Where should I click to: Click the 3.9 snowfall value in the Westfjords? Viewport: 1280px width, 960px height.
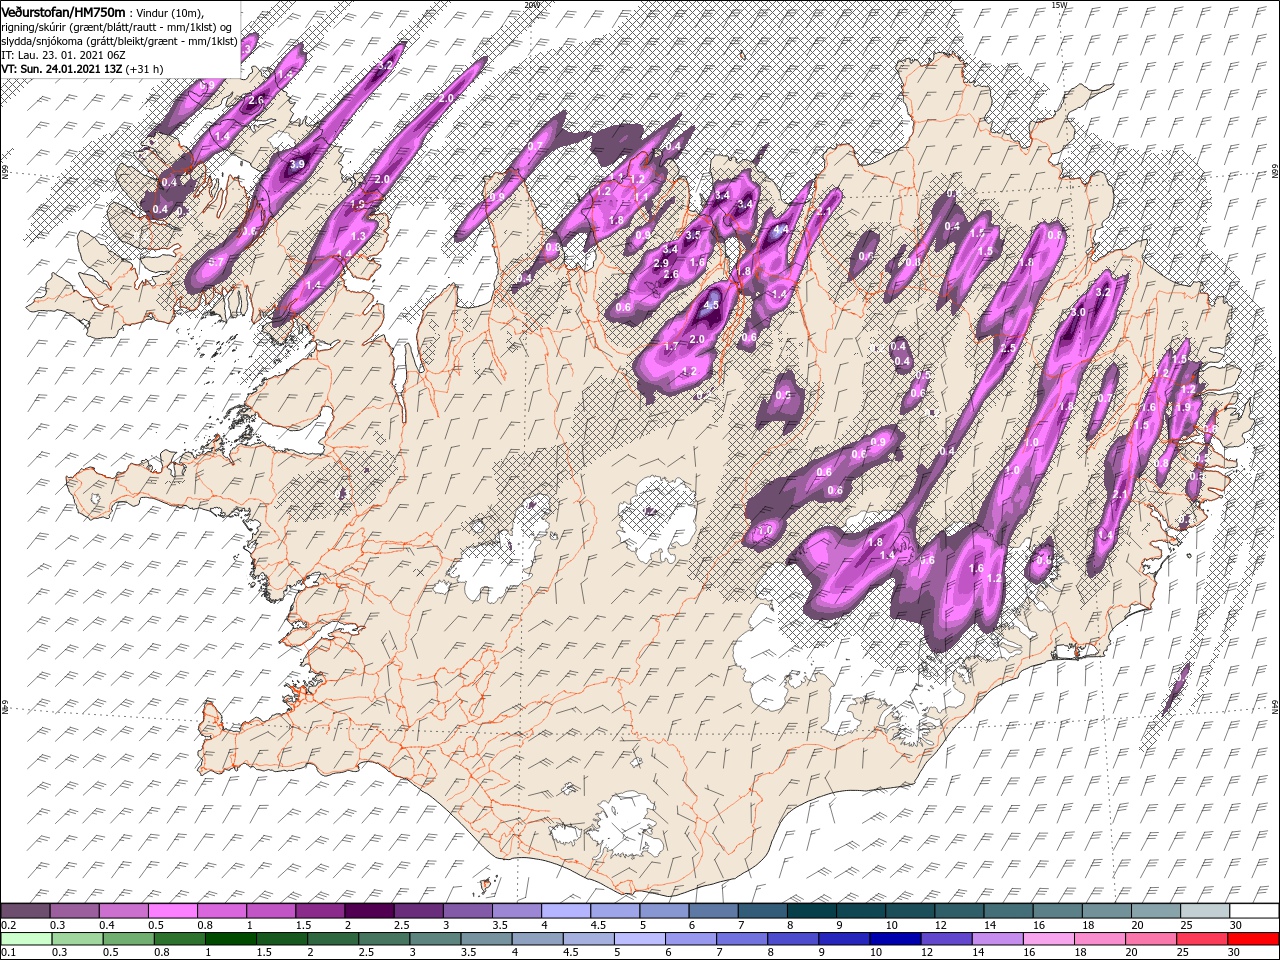coord(297,164)
